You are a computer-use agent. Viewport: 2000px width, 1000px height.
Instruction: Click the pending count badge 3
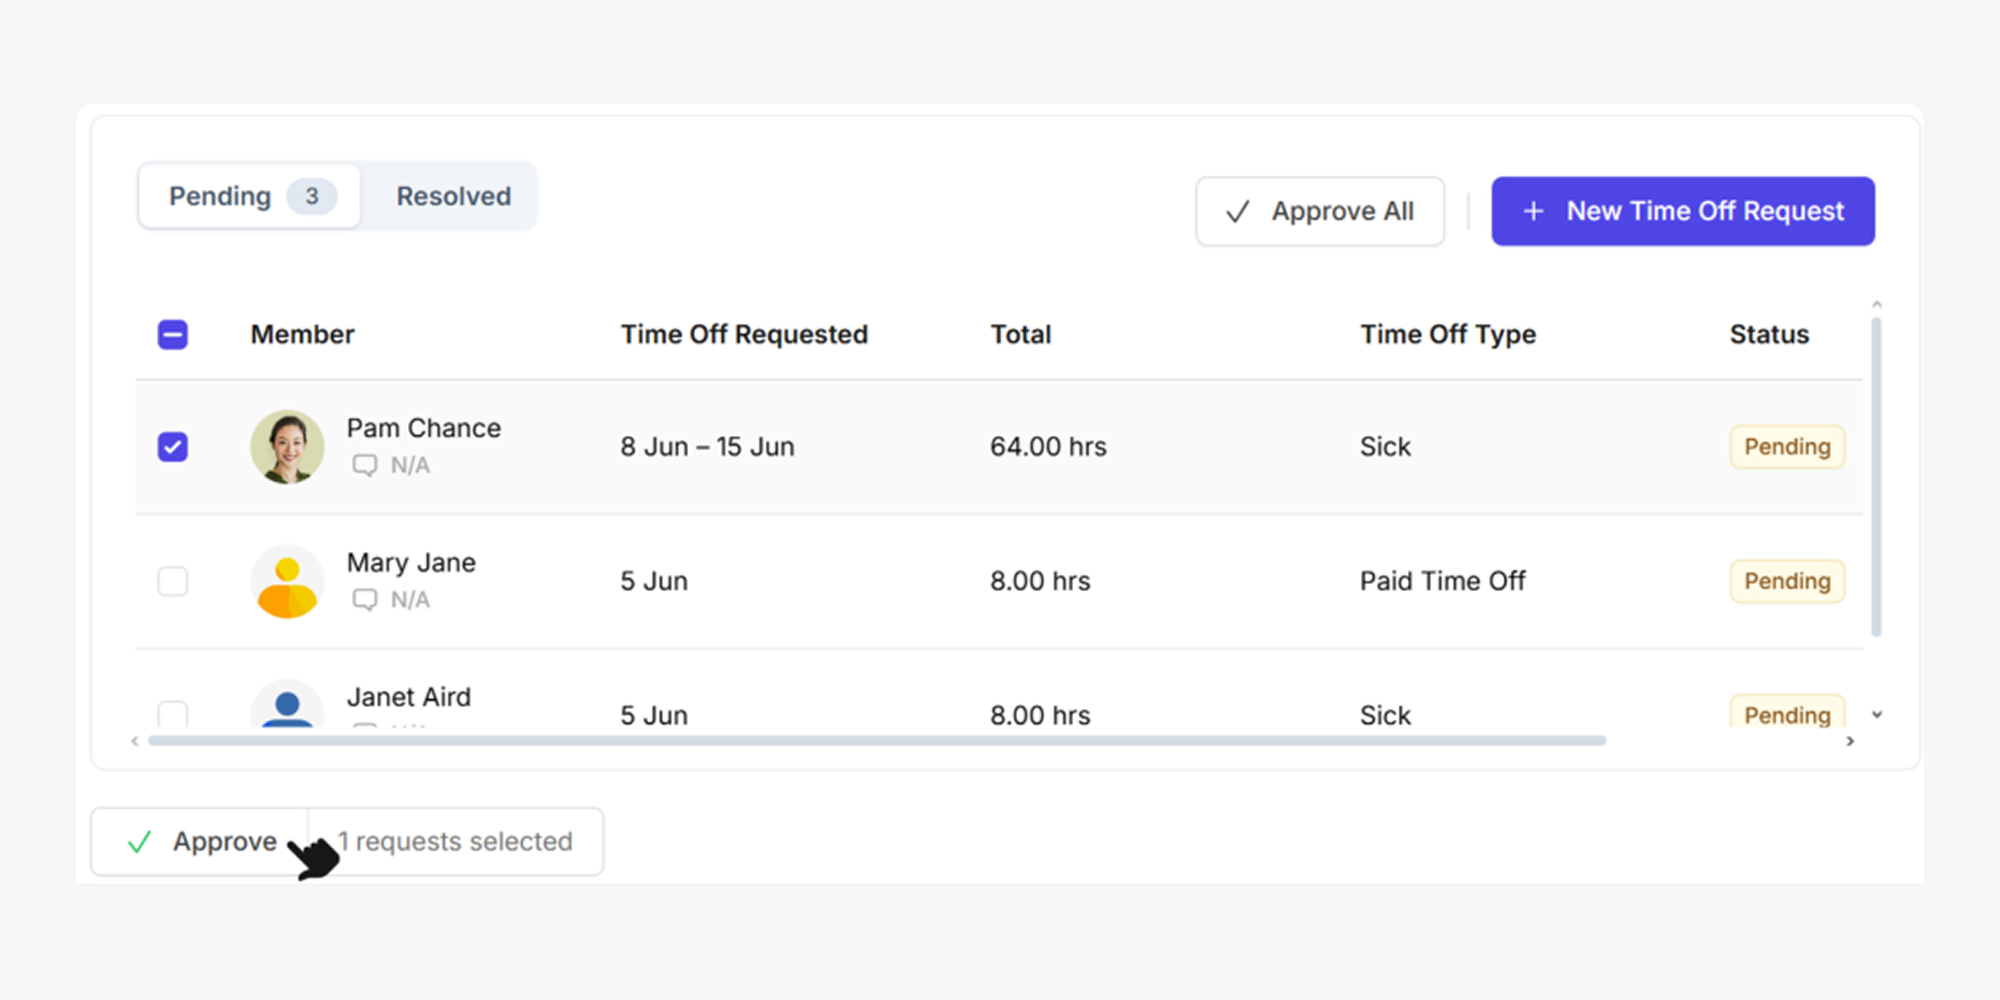[312, 196]
